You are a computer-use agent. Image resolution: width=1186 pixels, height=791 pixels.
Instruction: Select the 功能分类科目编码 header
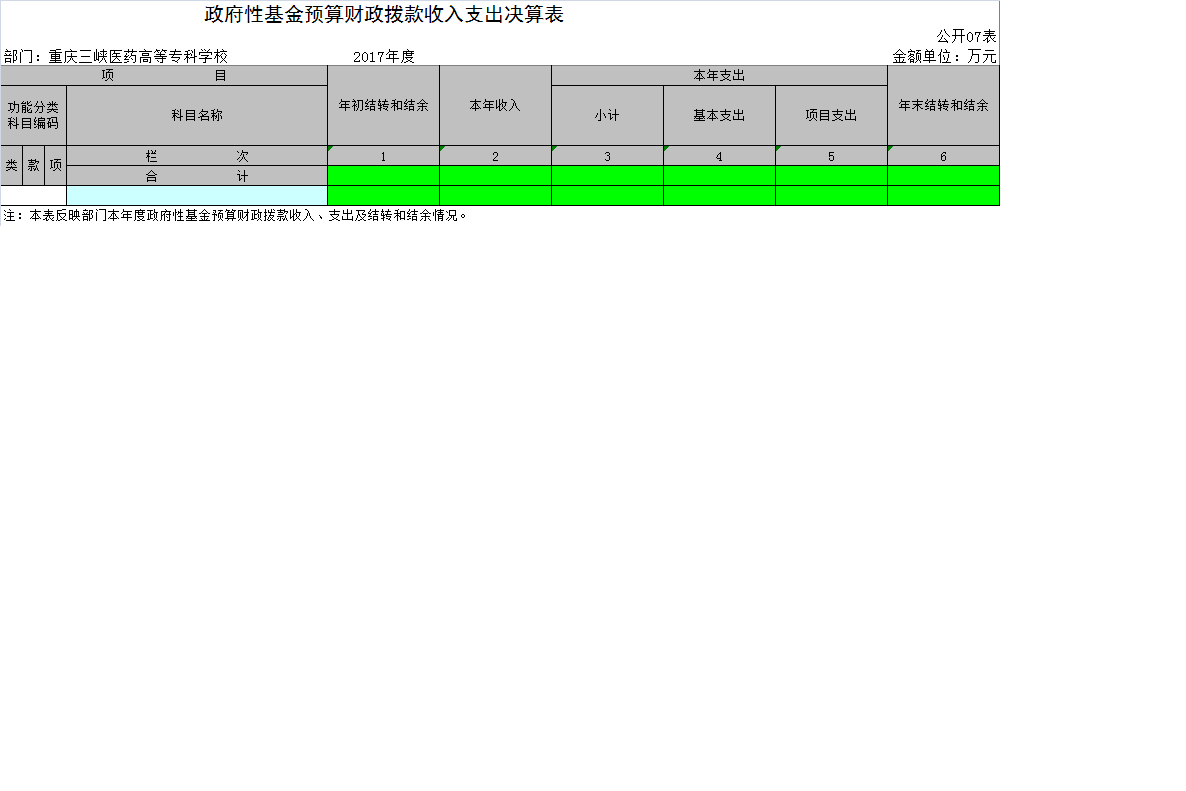click(33, 115)
